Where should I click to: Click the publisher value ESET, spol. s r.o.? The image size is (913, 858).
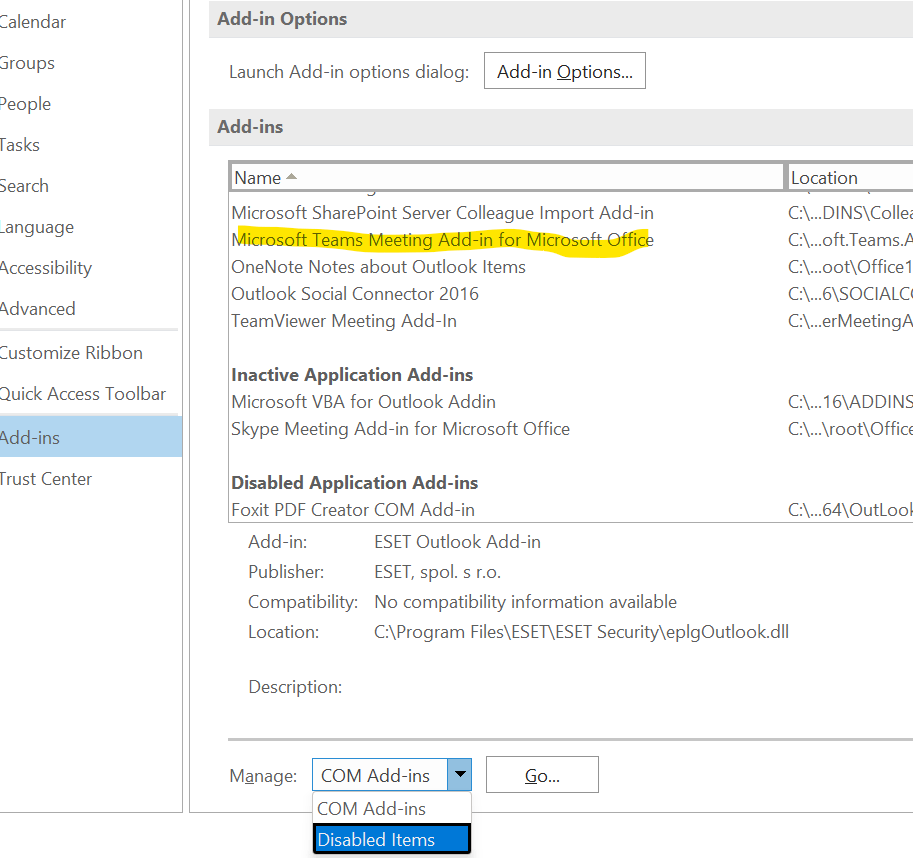pyautogui.click(x=438, y=572)
